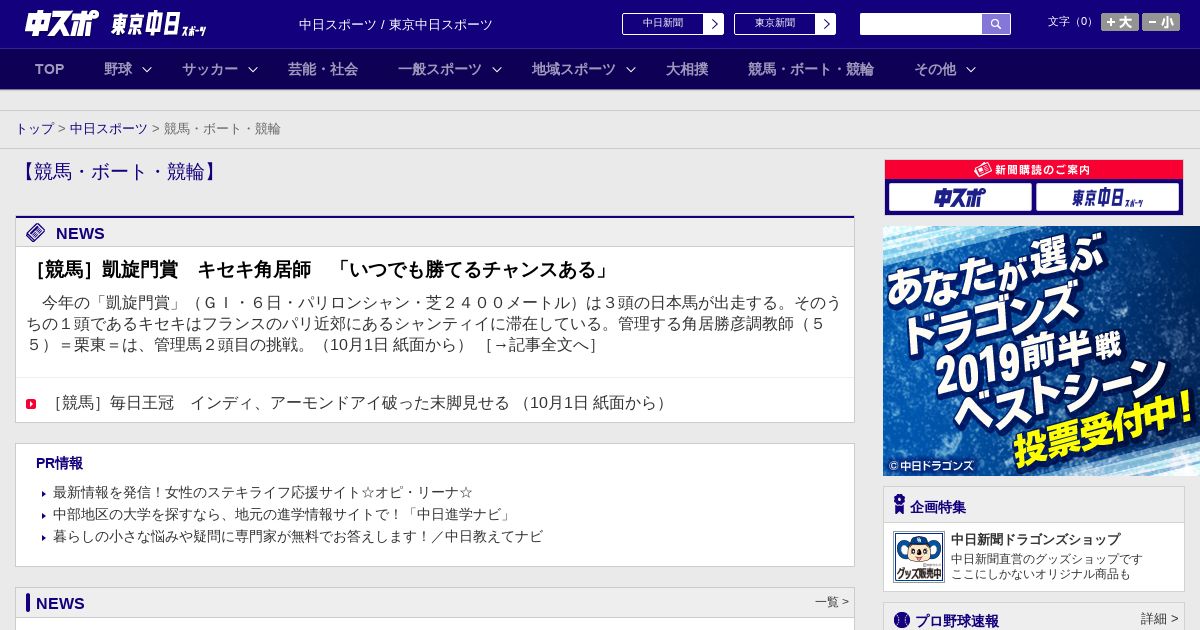Click the 中スポ logo in header
This screenshot has width=1200, height=630.
click(x=62, y=23)
